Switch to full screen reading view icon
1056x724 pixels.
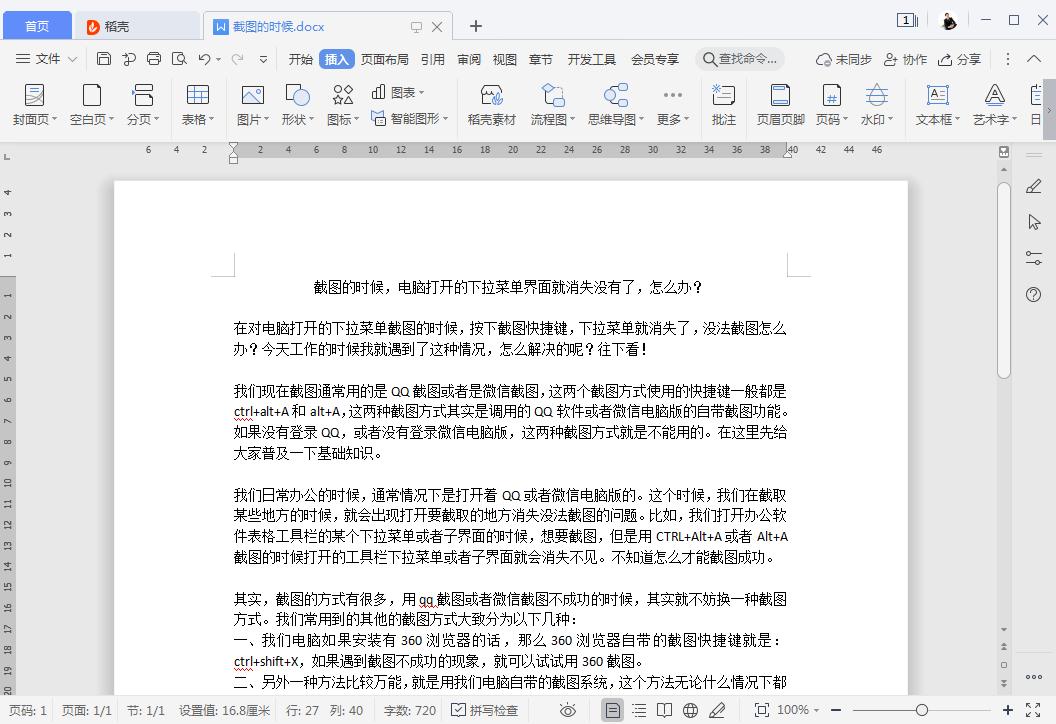click(665, 710)
